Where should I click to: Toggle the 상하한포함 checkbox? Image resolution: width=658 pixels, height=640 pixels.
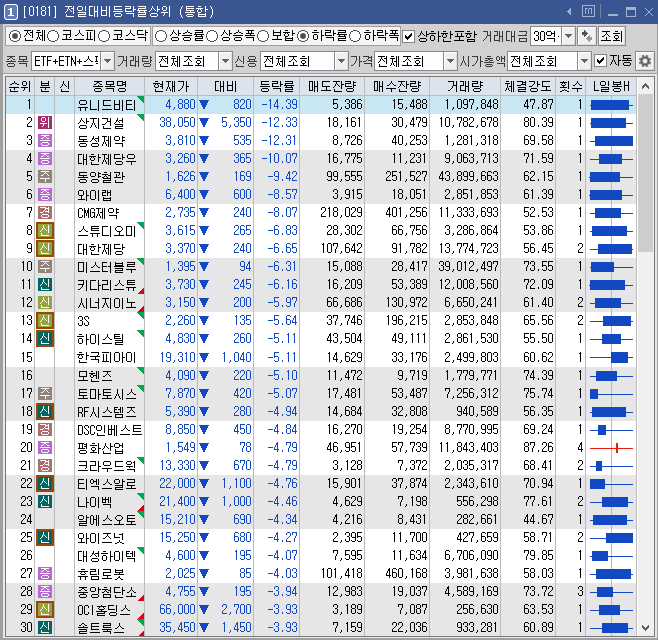point(408,37)
